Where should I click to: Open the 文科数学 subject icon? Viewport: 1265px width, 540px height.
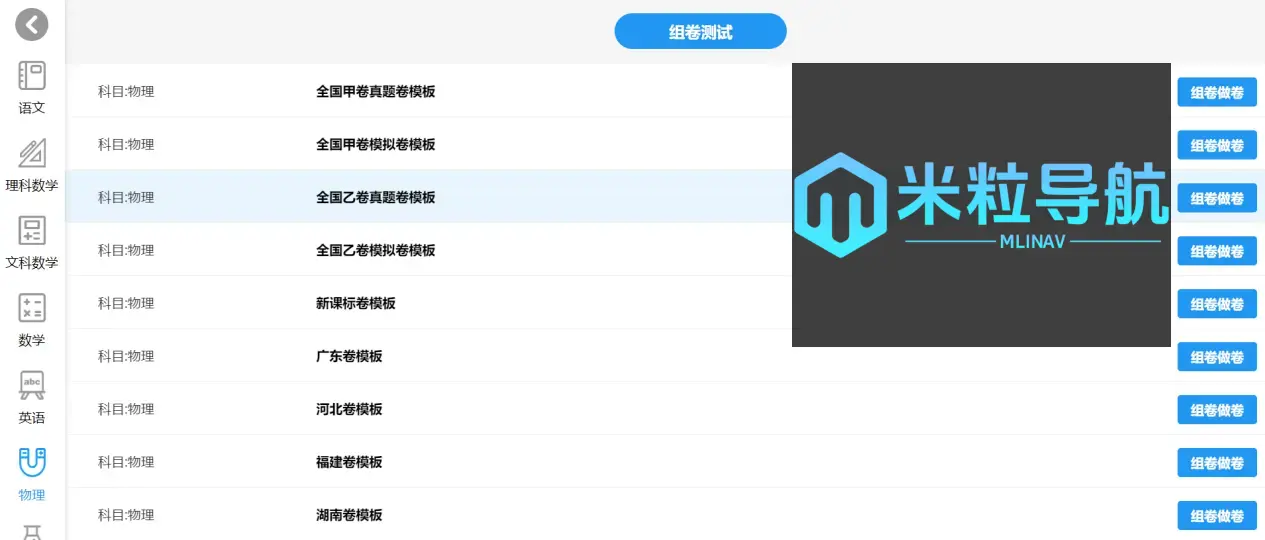click(32, 230)
